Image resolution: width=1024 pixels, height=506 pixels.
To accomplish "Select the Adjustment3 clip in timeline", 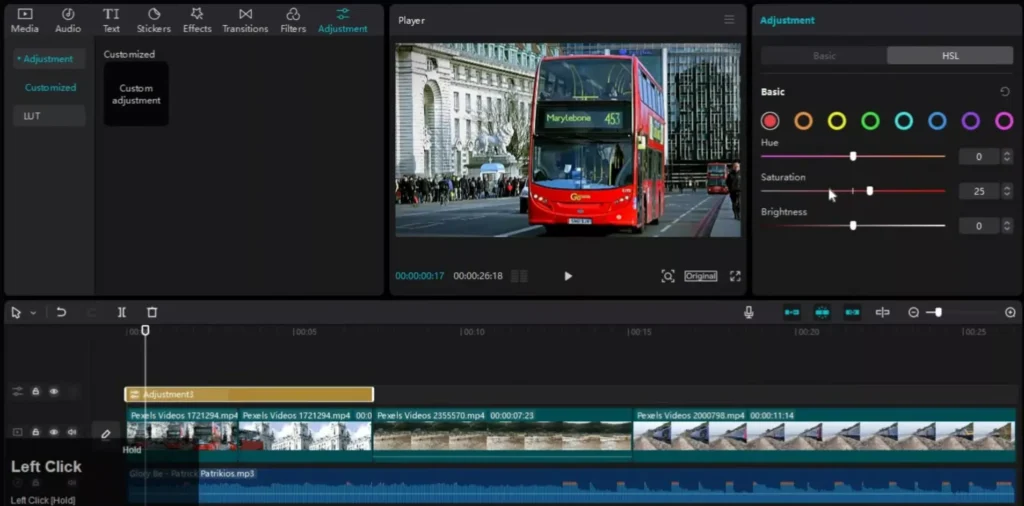I will 249,394.
